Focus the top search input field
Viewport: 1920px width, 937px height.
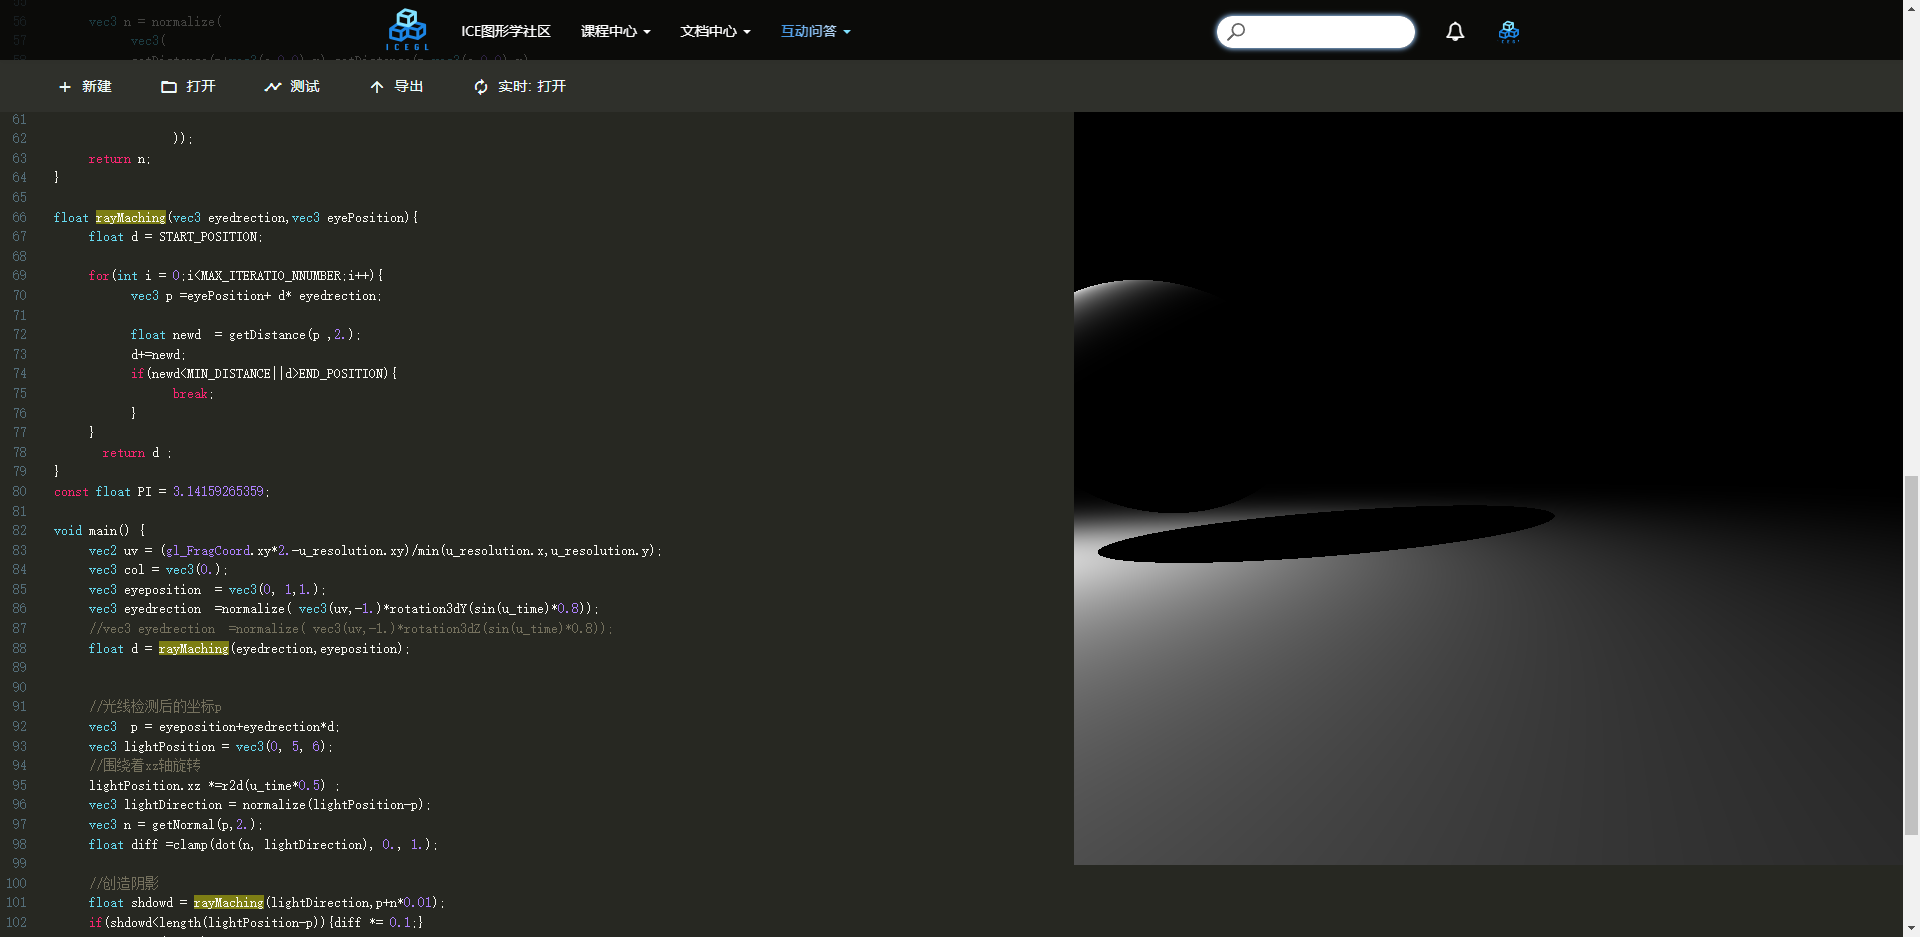coord(1316,32)
